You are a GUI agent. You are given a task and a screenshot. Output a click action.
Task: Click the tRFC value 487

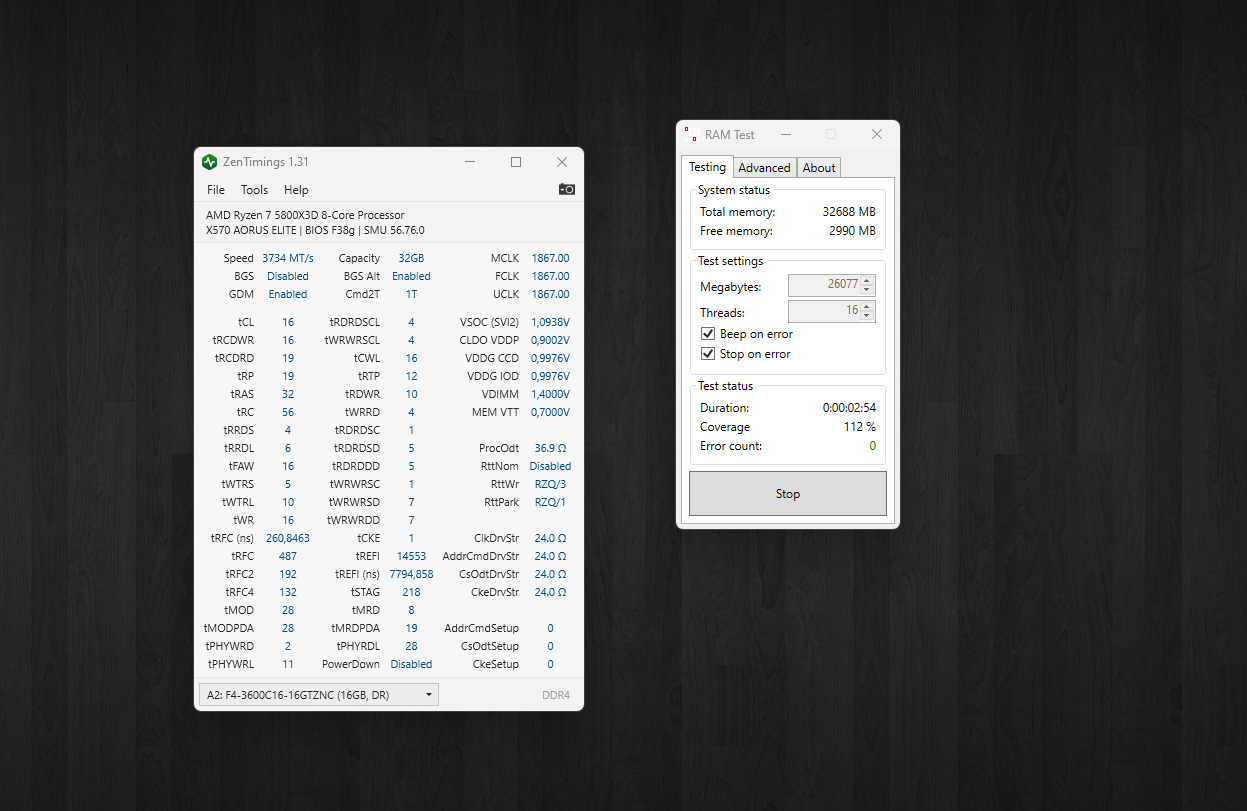pyautogui.click(x=288, y=556)
